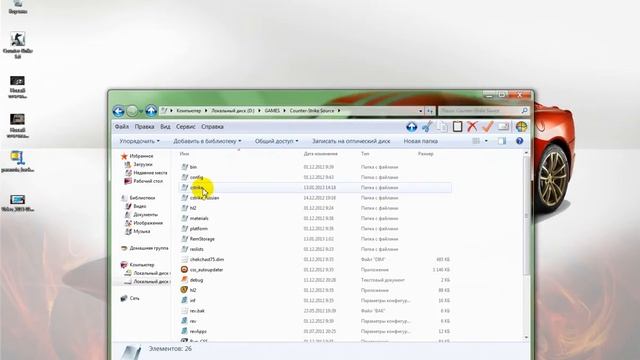Select the css_autoupdater application icon

point(184,270)
